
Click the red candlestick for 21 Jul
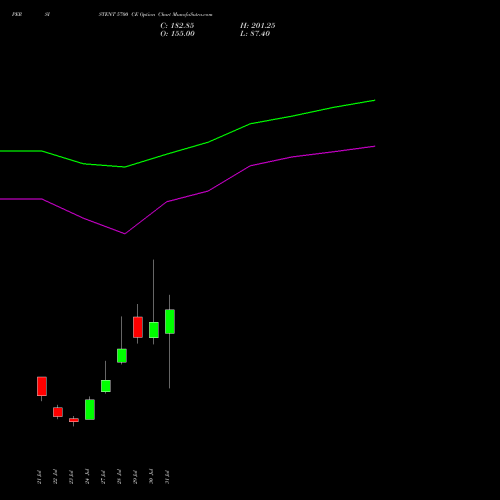(42, 386)
